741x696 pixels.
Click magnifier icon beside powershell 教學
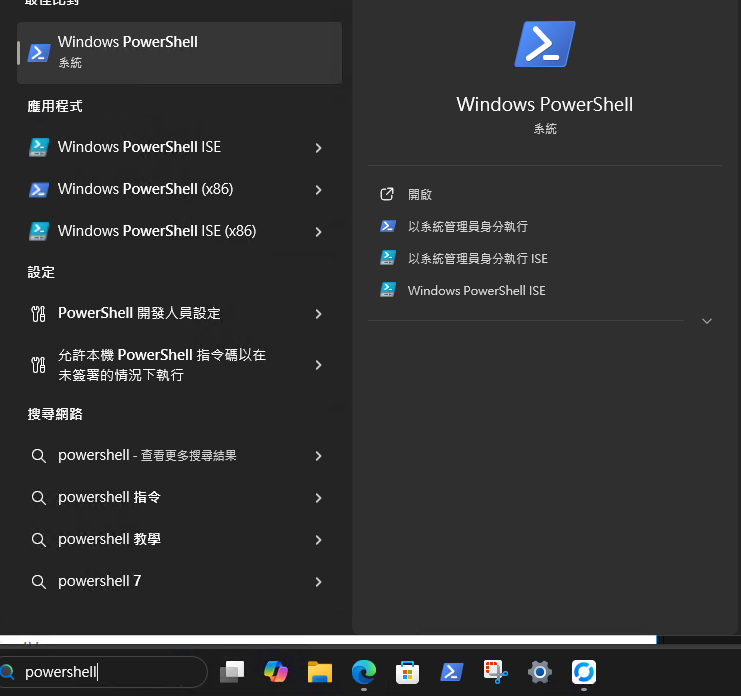38,540
